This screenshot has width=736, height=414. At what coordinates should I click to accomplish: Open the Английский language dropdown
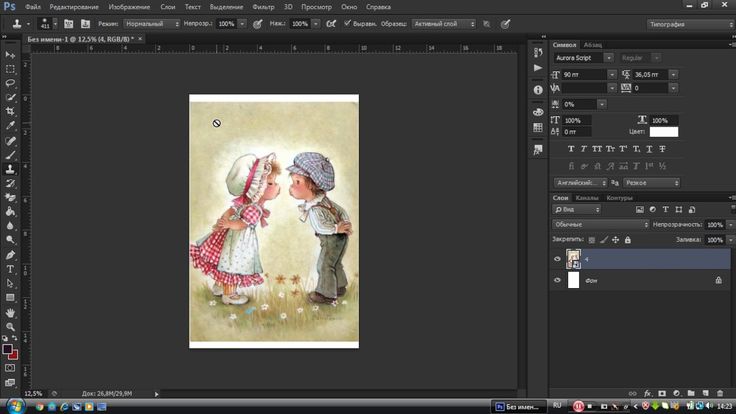(581, 183)
